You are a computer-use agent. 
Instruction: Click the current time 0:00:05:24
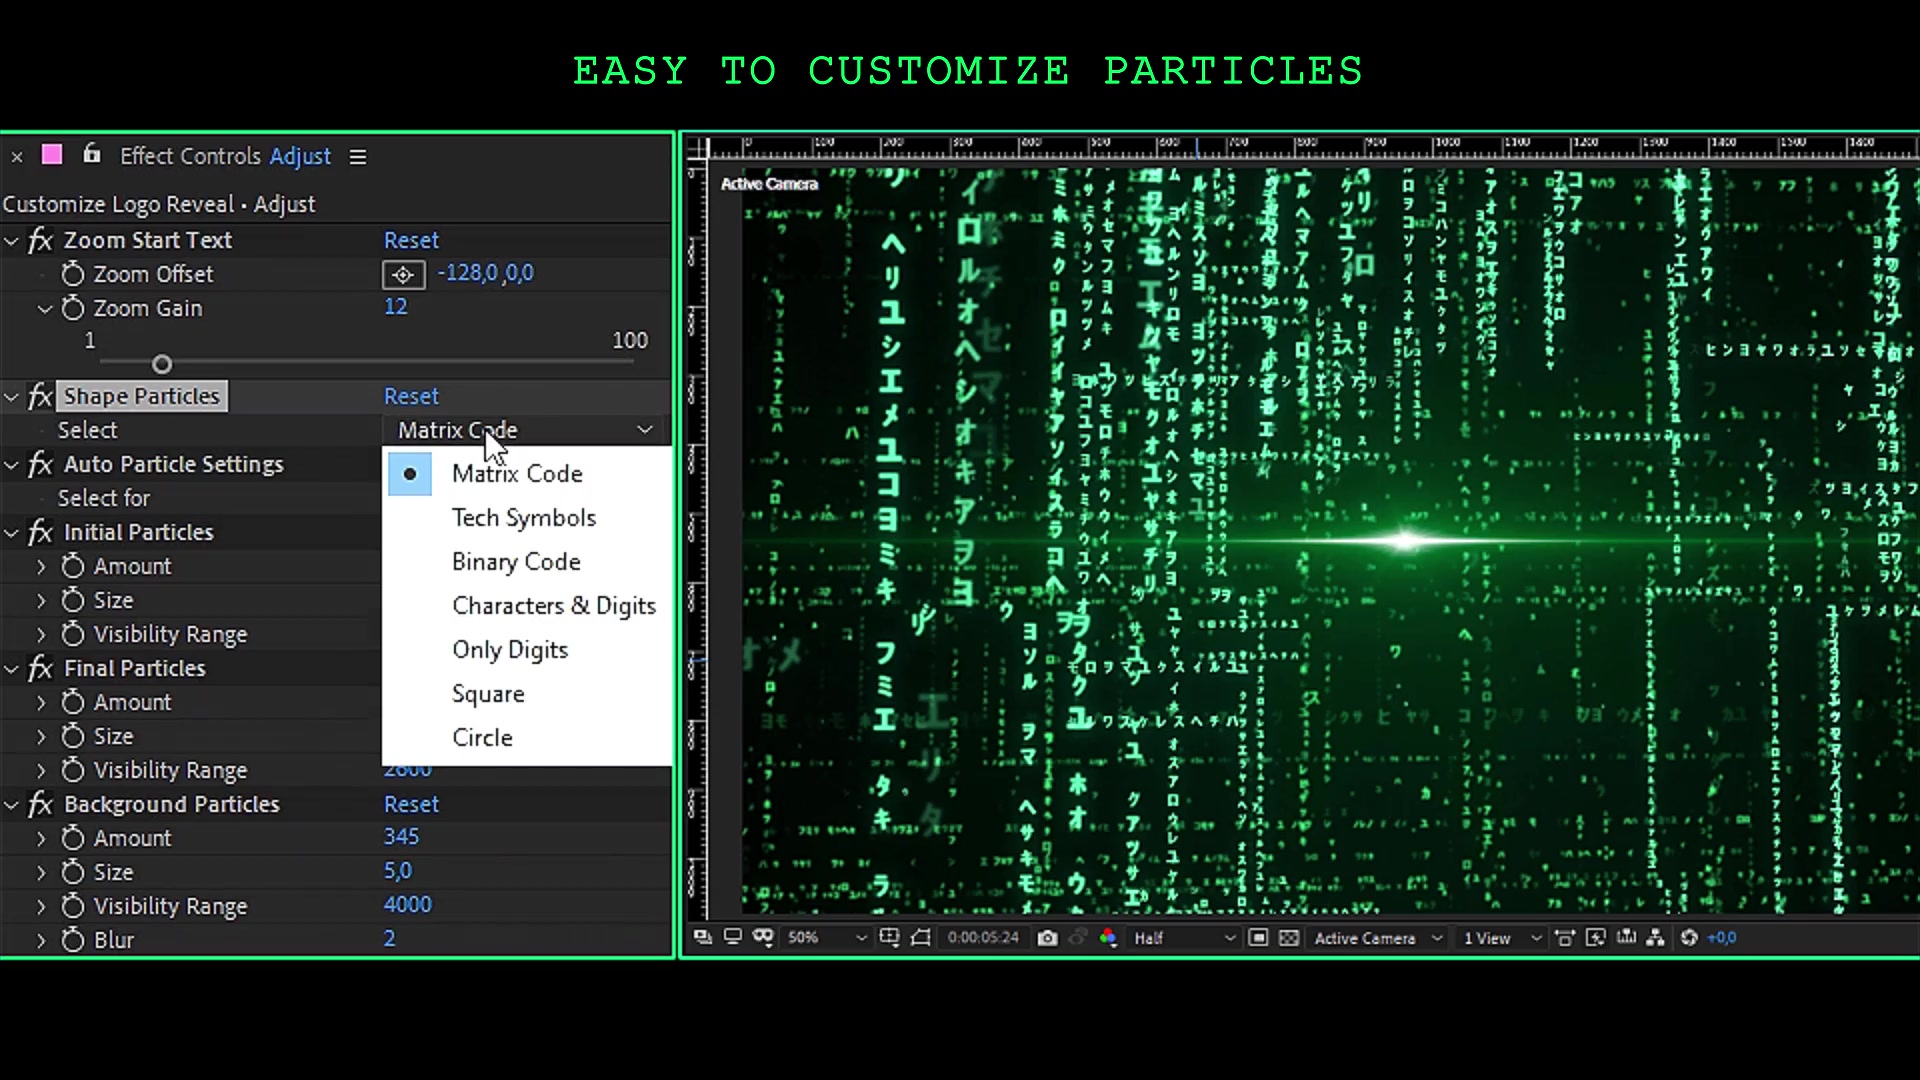(983, 938)
